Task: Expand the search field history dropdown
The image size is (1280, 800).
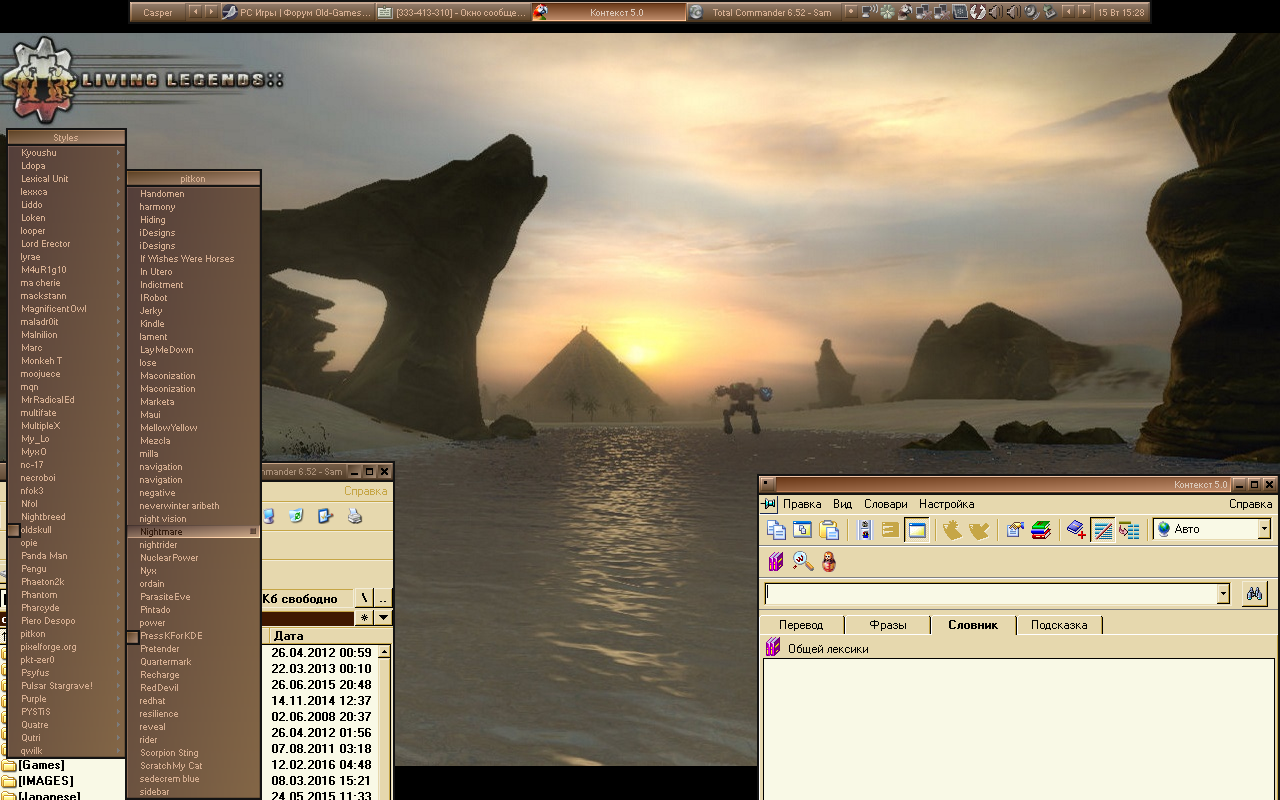Action: pos(1222,594)
